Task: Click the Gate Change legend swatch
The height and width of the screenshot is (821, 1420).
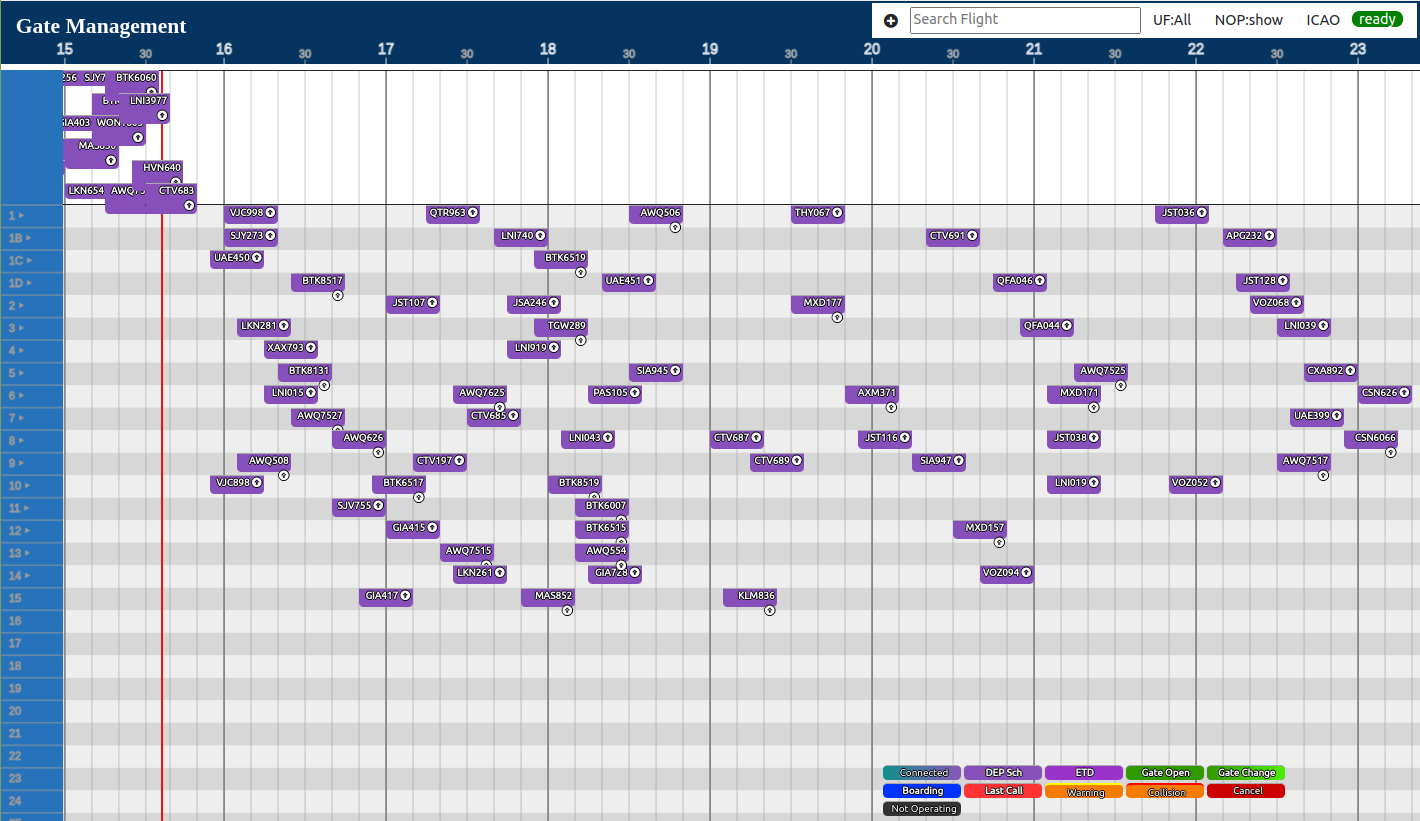Action: pyautogui.click(x=1245, y=773)
